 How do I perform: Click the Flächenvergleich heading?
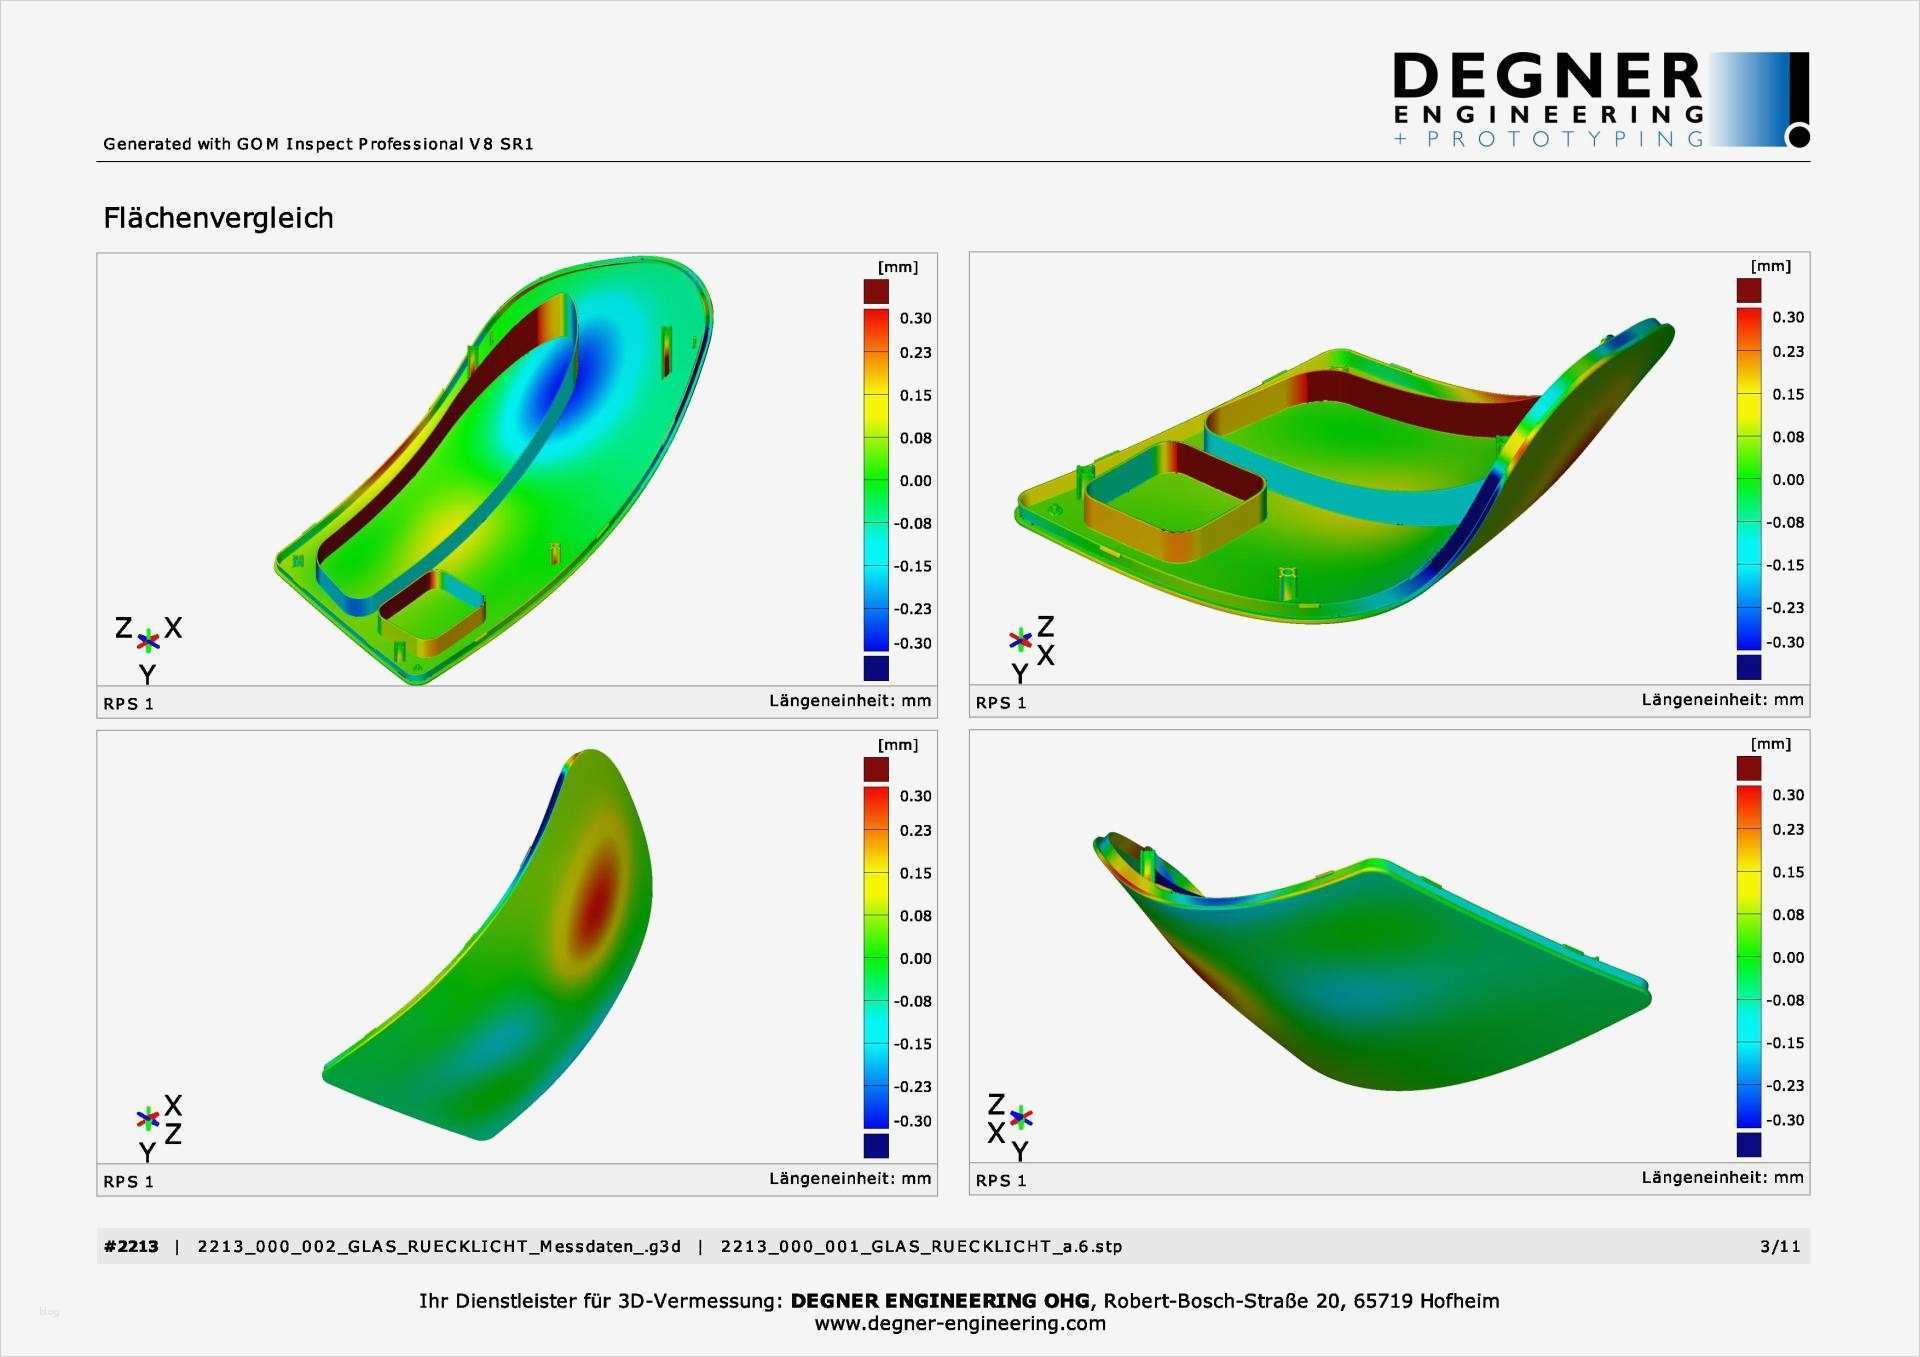(x=218, y=218)
